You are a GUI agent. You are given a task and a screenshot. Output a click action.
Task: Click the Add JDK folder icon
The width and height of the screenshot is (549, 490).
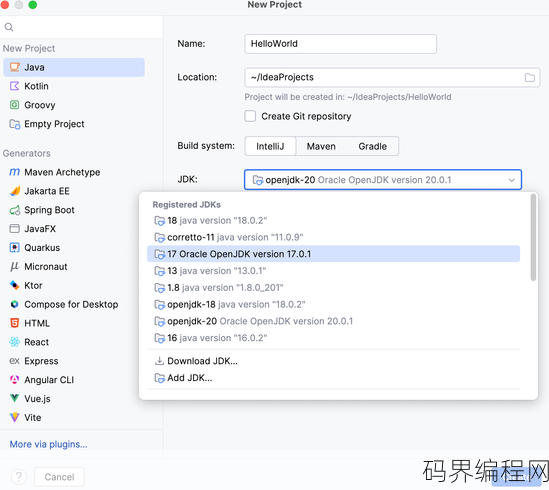(x=160, y=378)
